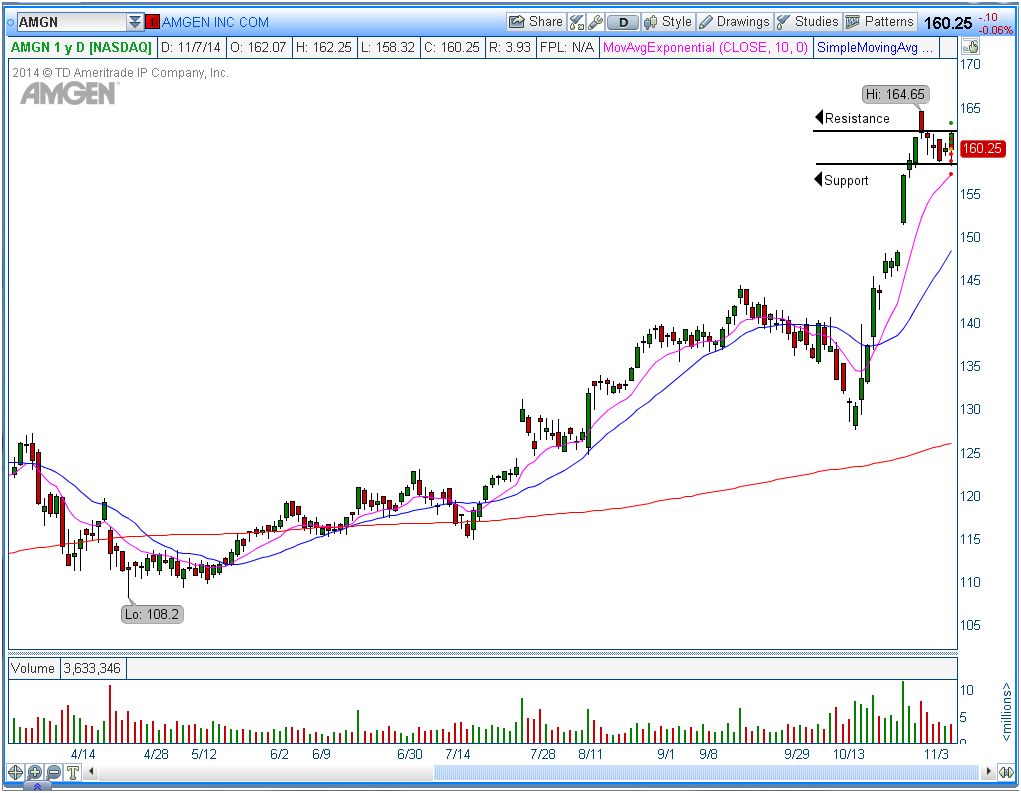Click the Lo: 108.2 price bubble
The image size is (1021, 793).
(x=152, y=614)
